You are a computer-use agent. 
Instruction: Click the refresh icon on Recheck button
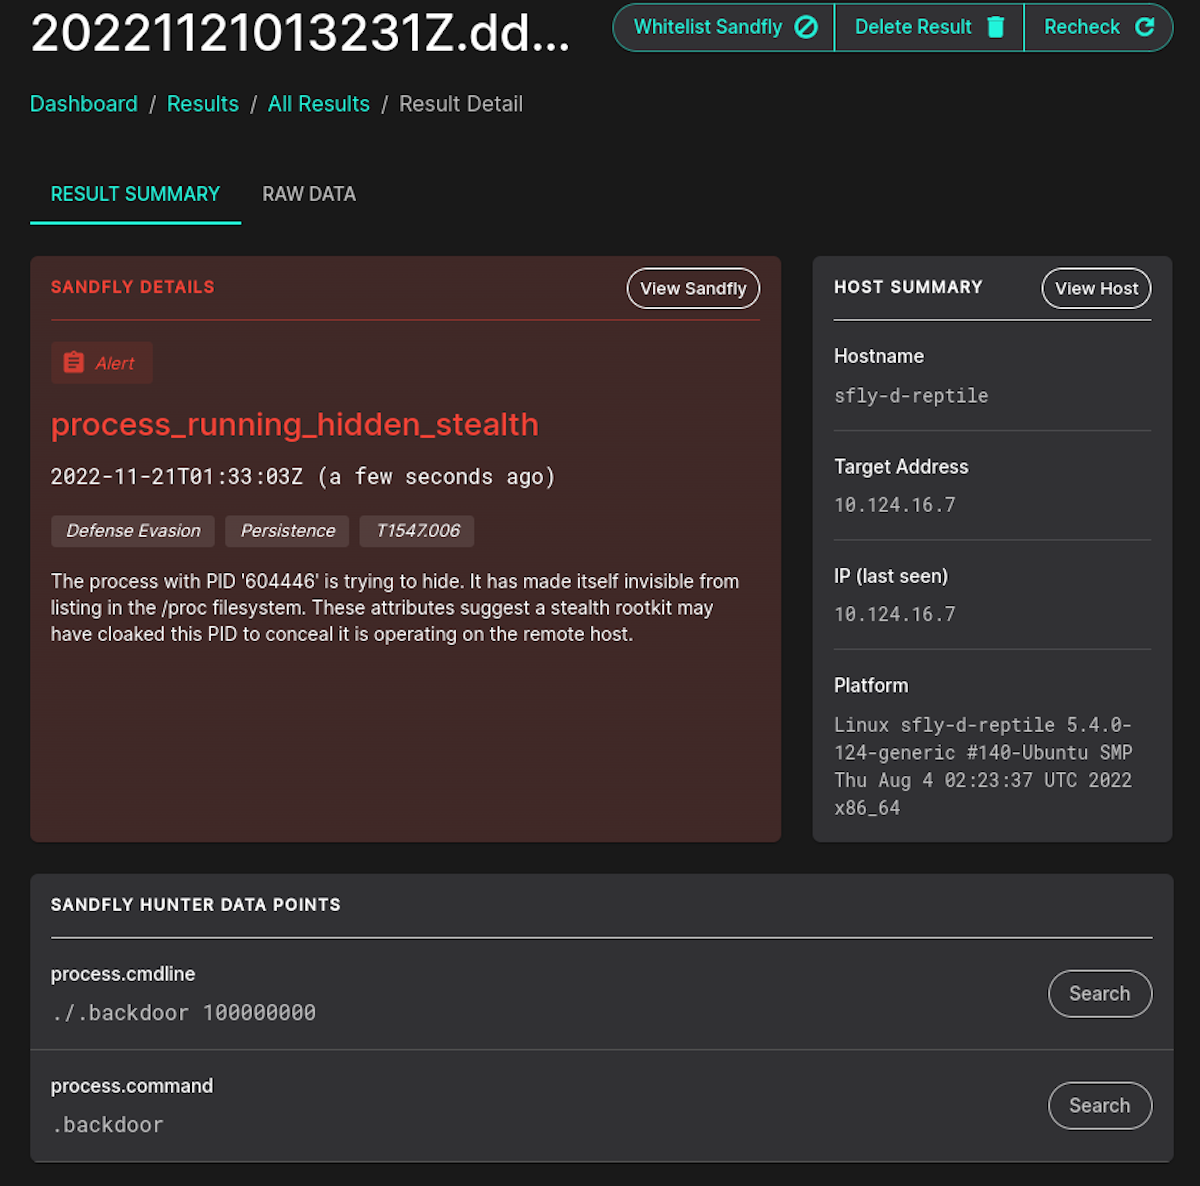click(x=1146, y=27)
